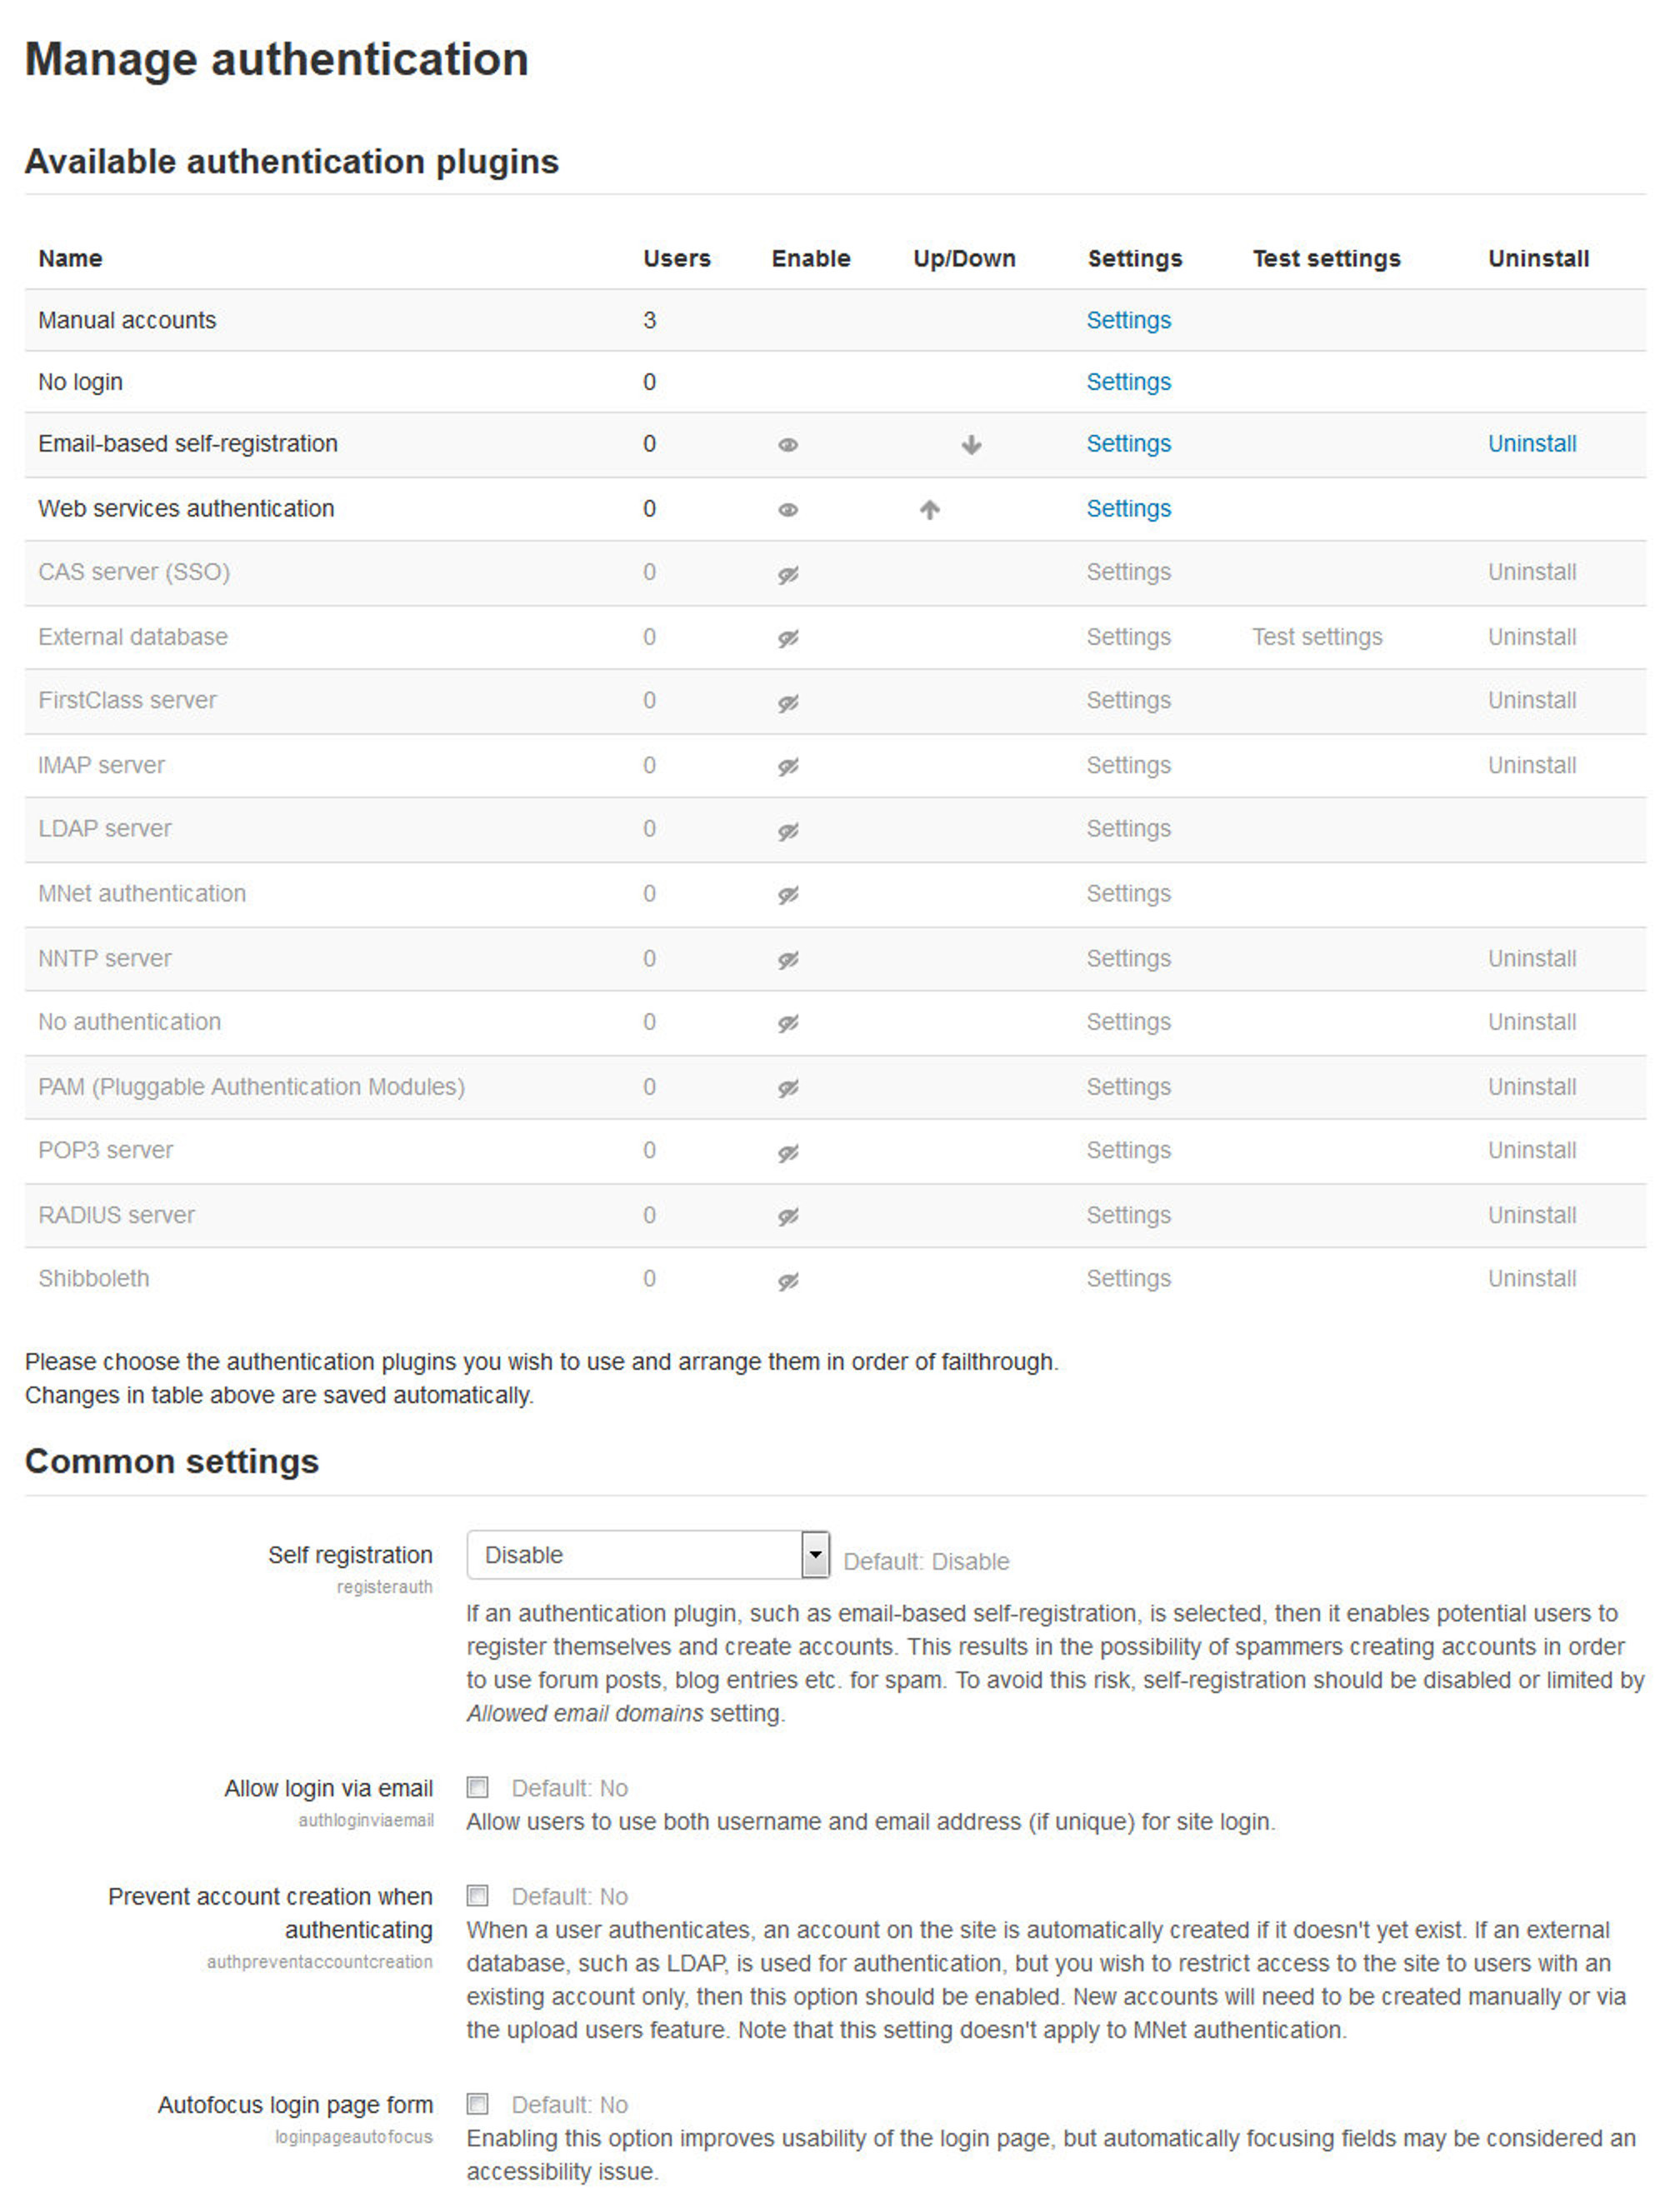Check the Autofocus login page form option
Viewport: 1680px width, 2208px height.
477,2105
